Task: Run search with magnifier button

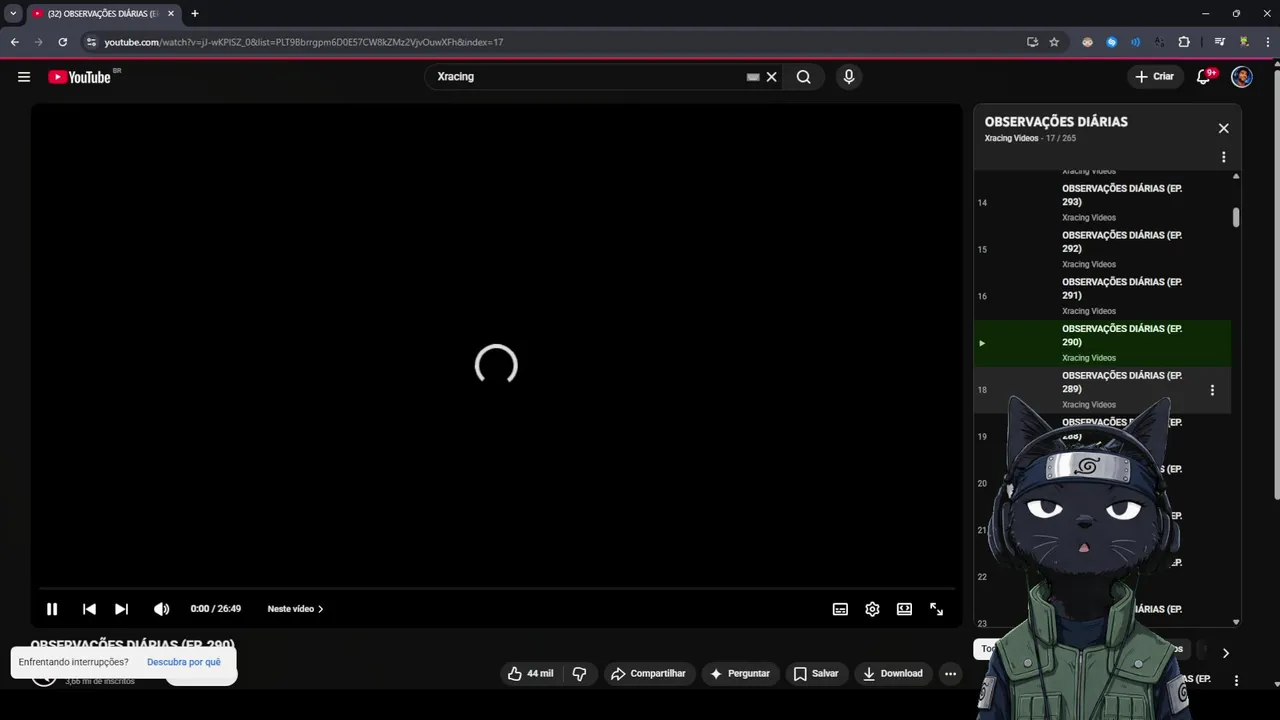Action: [x=803, y=77]
